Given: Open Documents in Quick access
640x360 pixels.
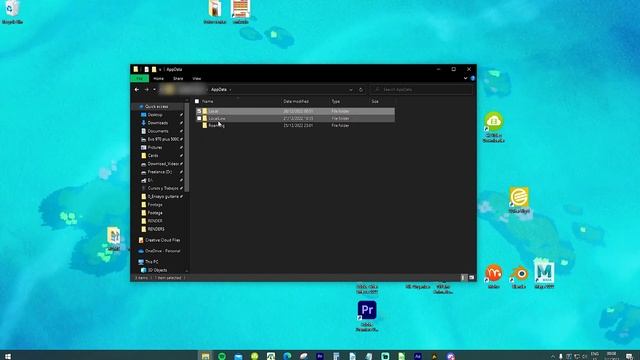Looking at the screenshot, I should 158,131.
